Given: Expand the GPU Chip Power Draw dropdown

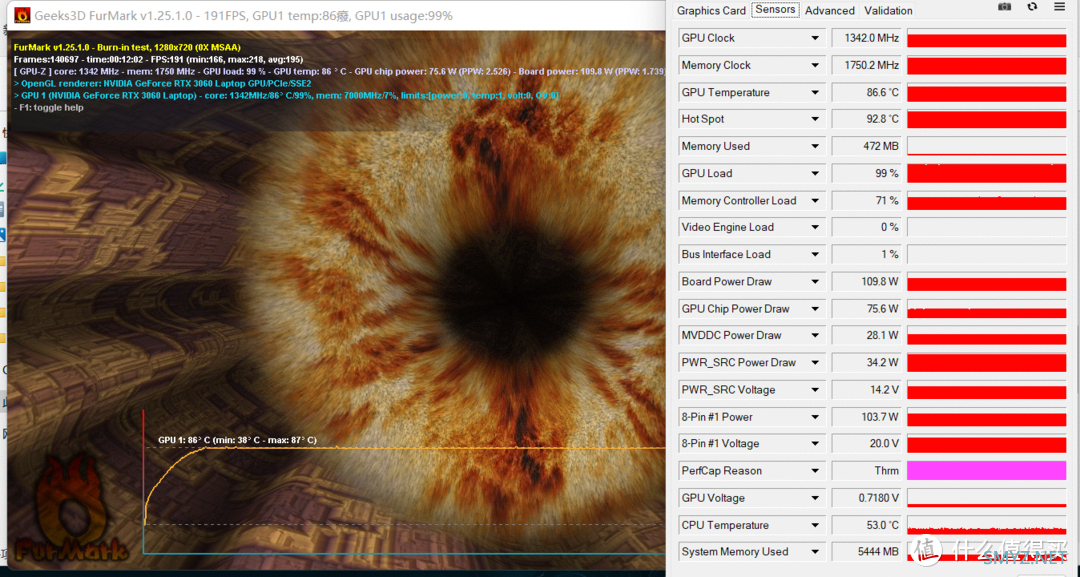Looking at the screenshot, I should click(x=815, y=309).
